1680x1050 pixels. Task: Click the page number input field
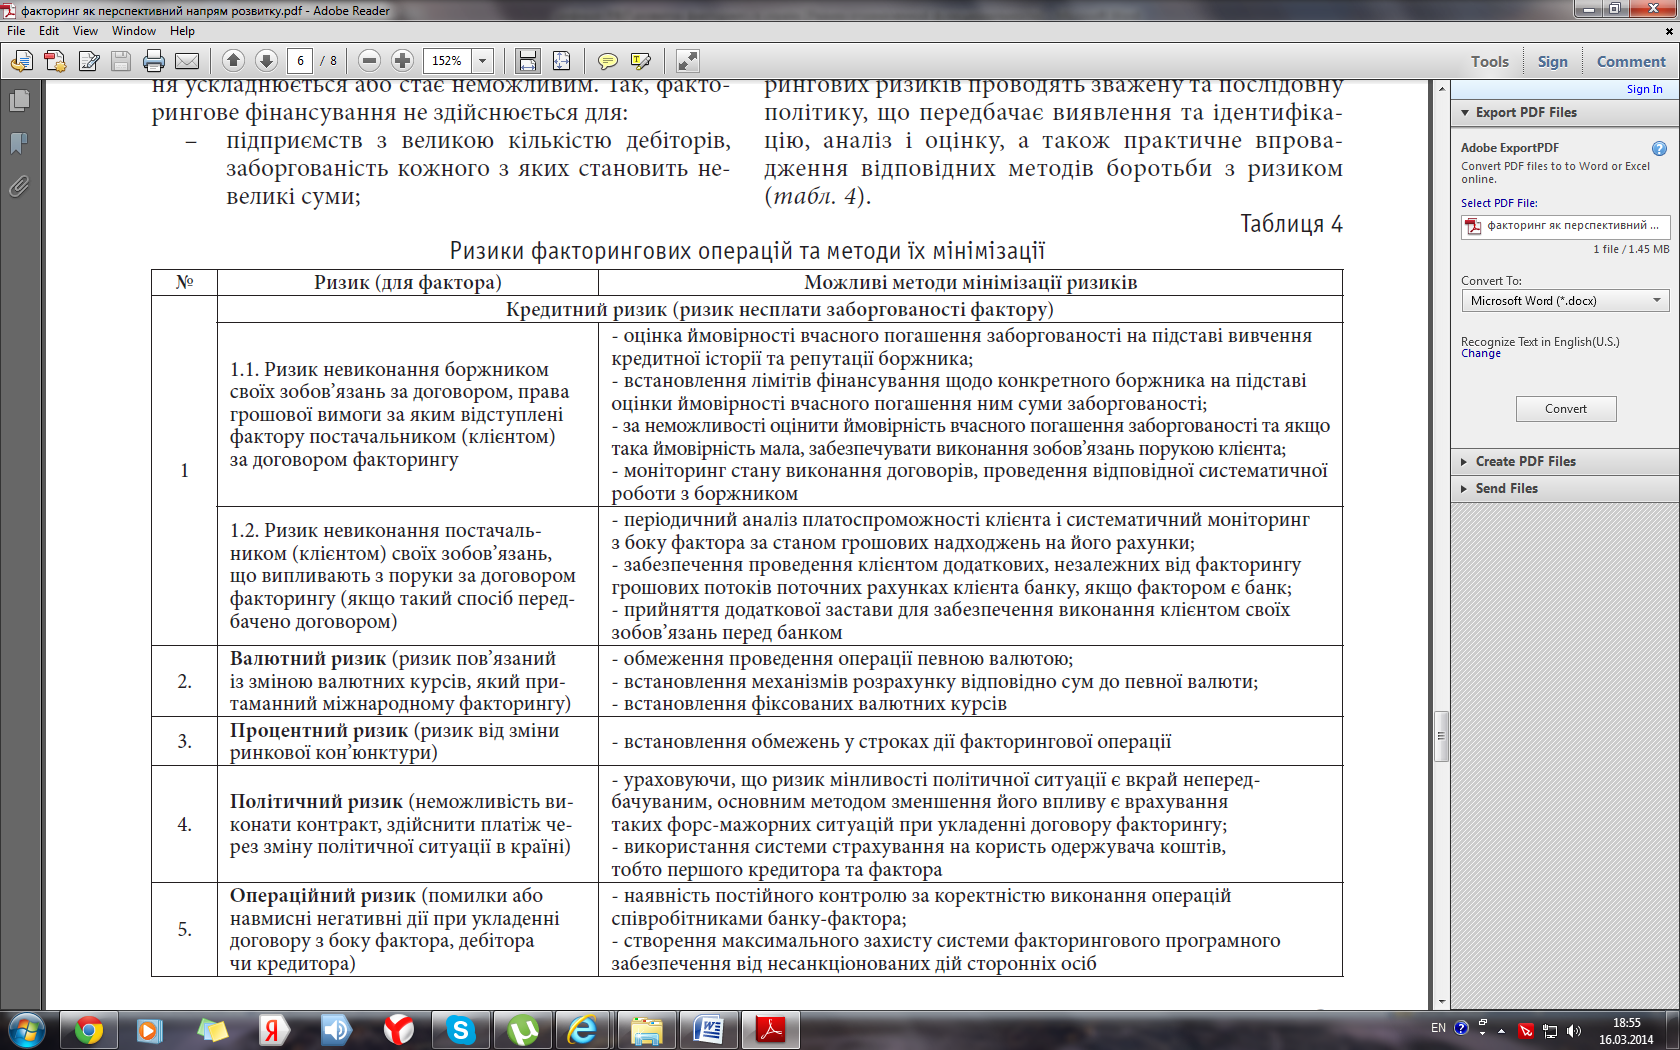pyautogui.click(x=300, y=61)
